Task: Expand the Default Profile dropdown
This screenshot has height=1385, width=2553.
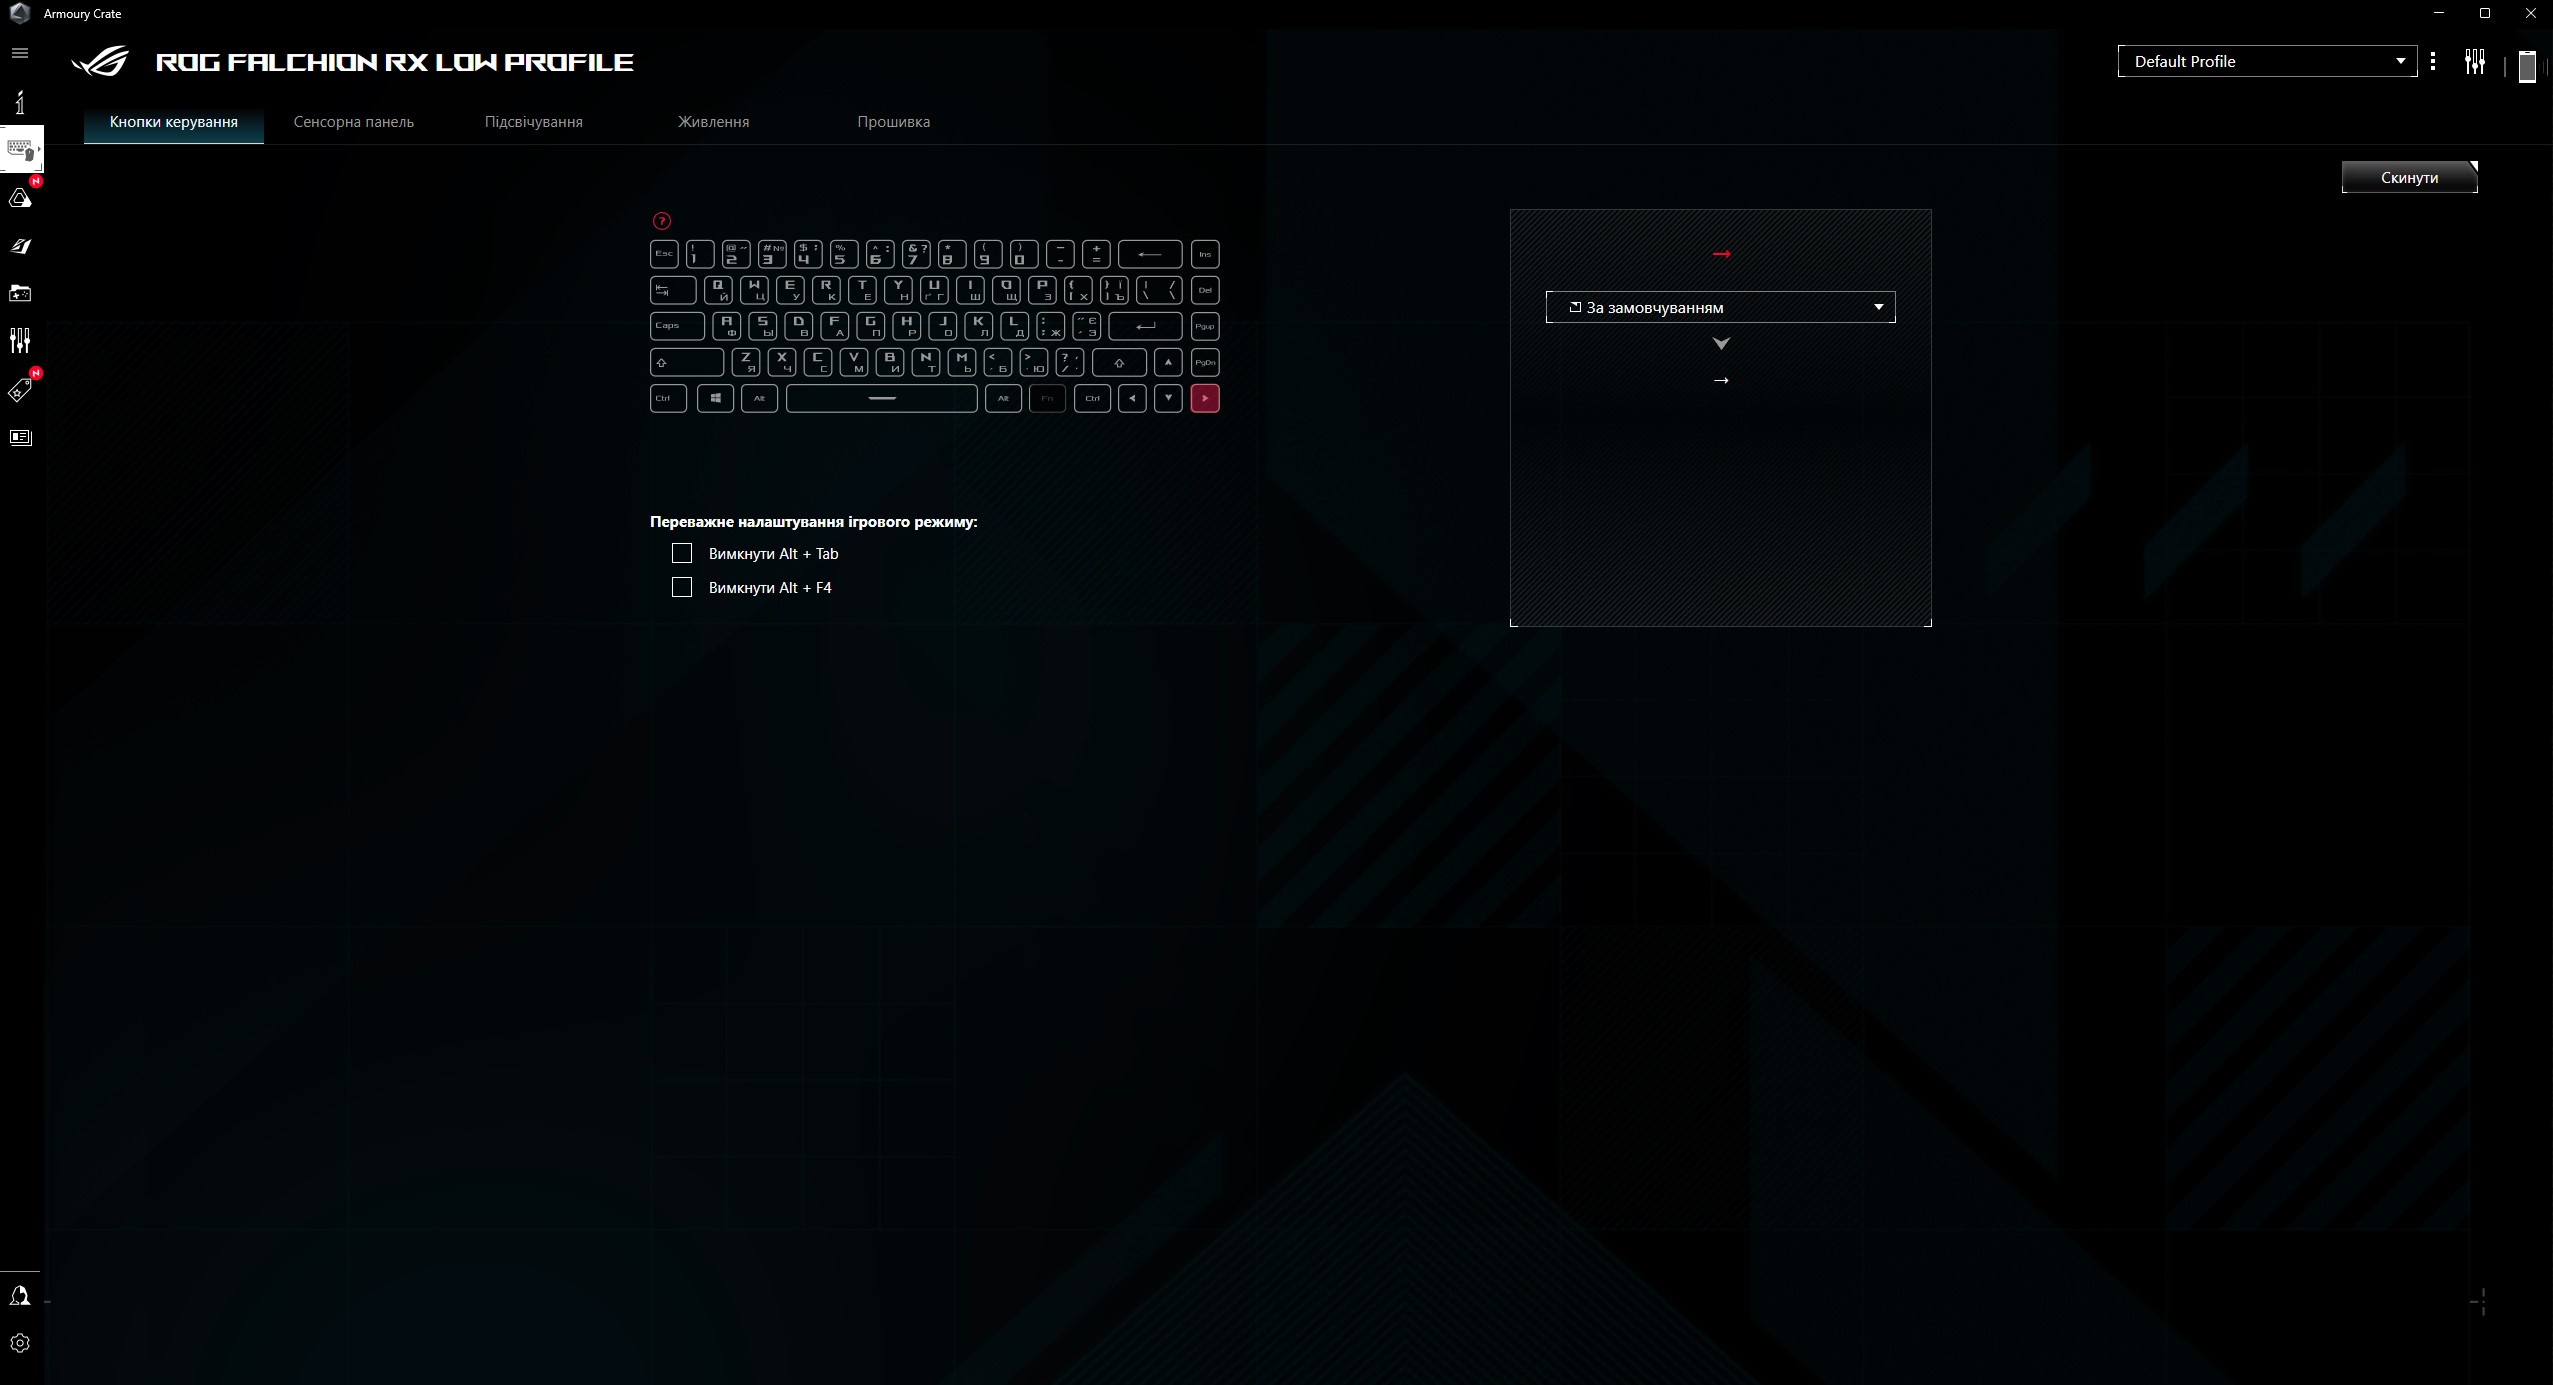Action: 2266,61
